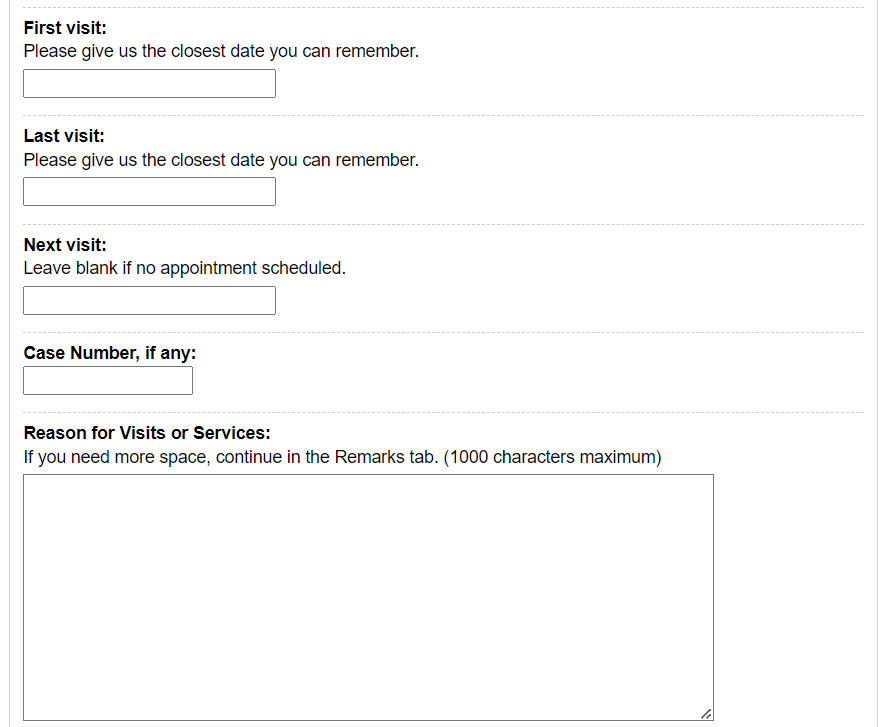
Task: Click the dashed divider above the Case Number label
Action: point(443,333)
